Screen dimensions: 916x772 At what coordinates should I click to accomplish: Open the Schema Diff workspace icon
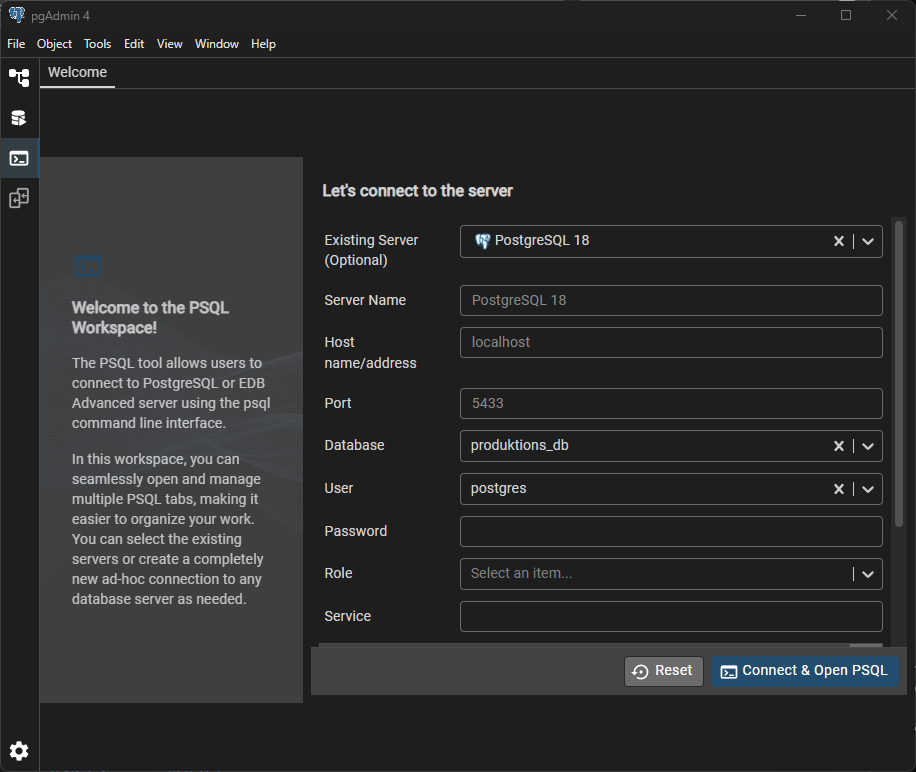click(19, 198)
